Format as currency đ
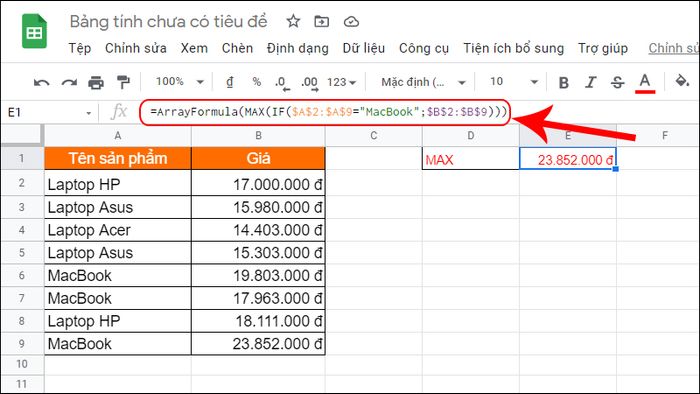 [x=229, y=82]
